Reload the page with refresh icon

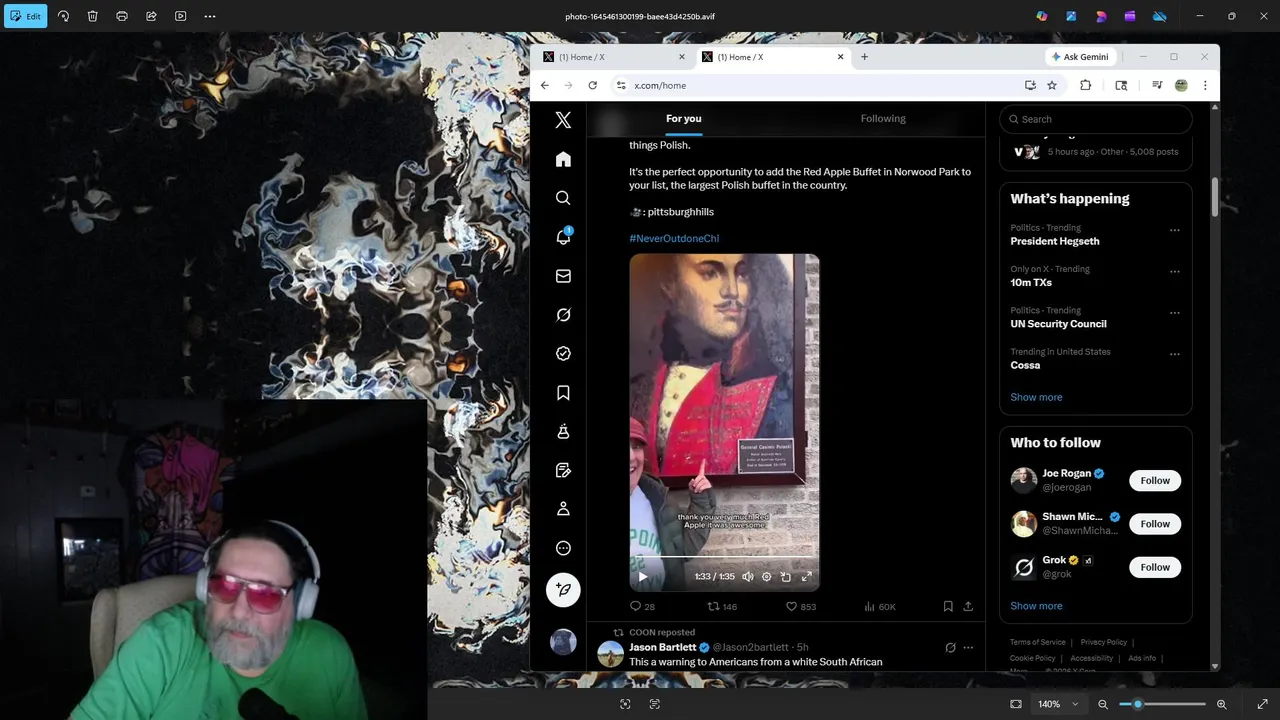coord(592,85)
